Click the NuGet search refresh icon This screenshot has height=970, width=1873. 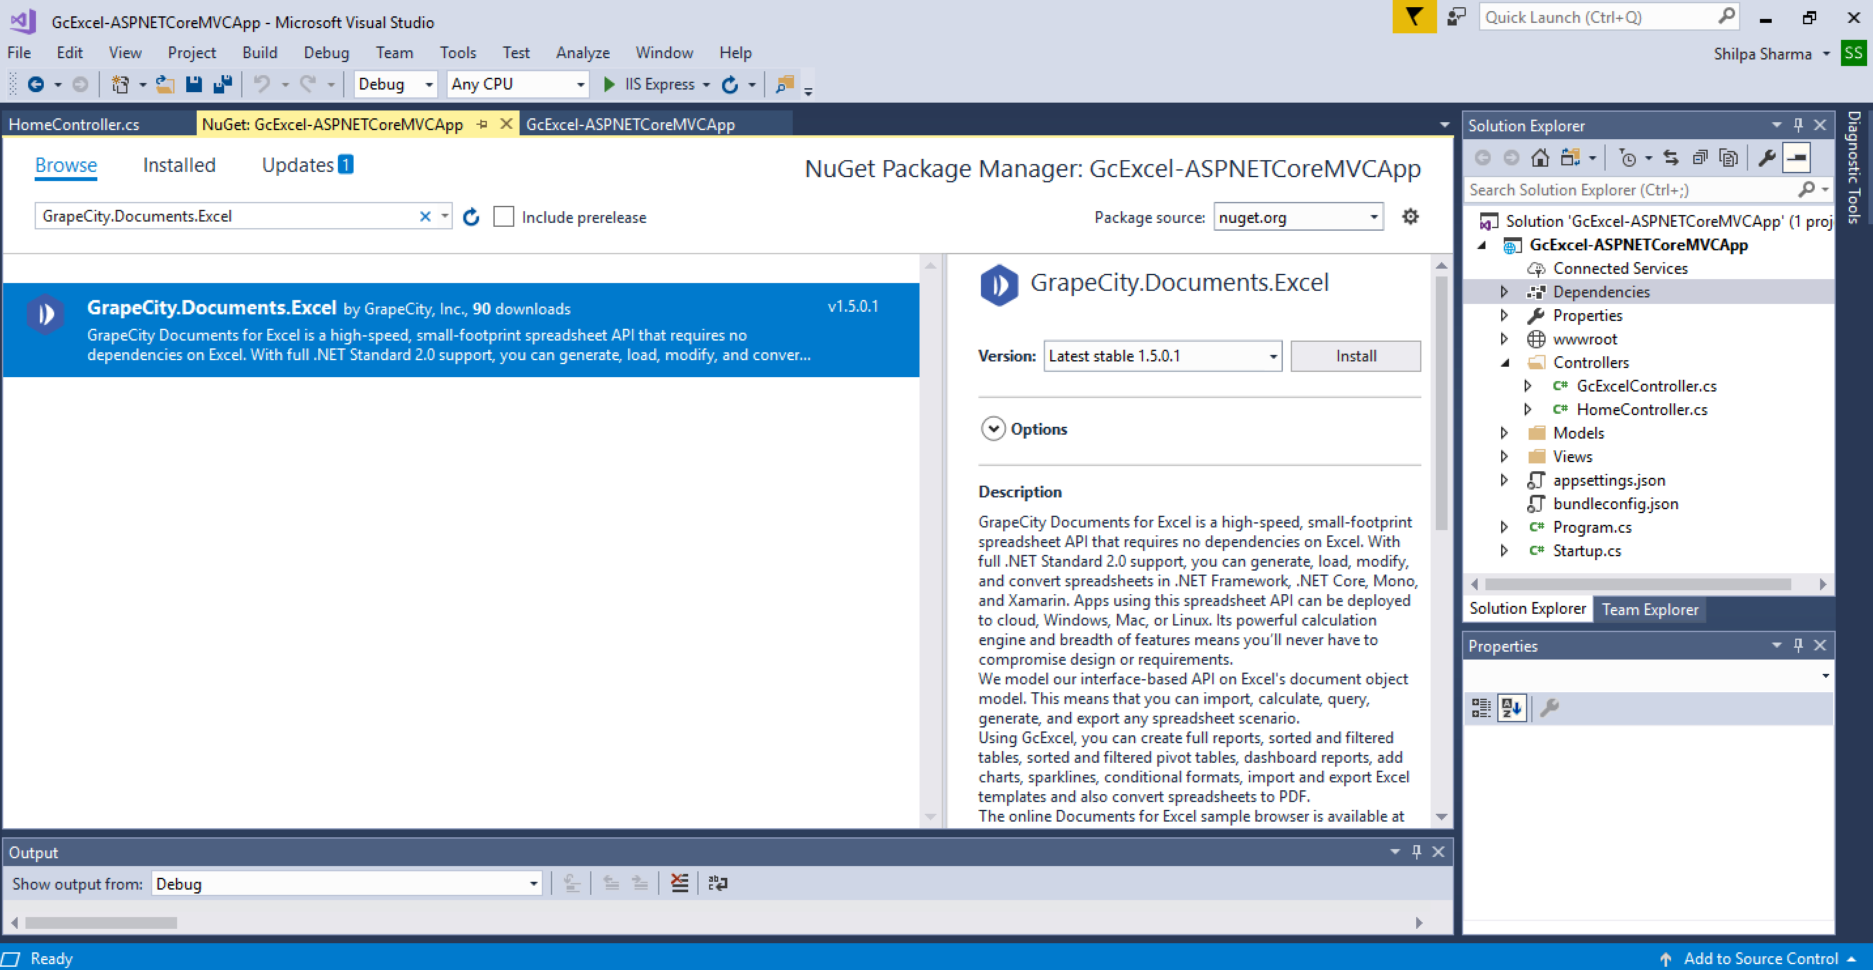[471, 217]
